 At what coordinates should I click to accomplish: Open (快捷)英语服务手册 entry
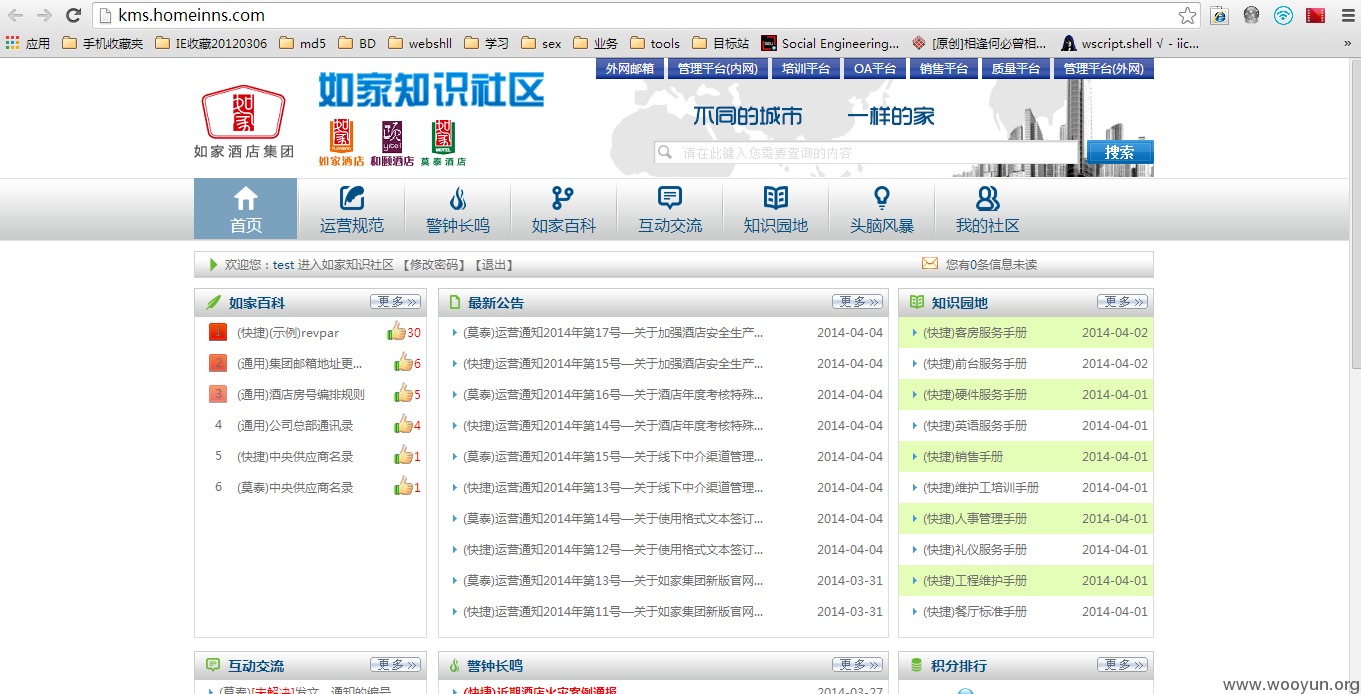click(975, 426)
